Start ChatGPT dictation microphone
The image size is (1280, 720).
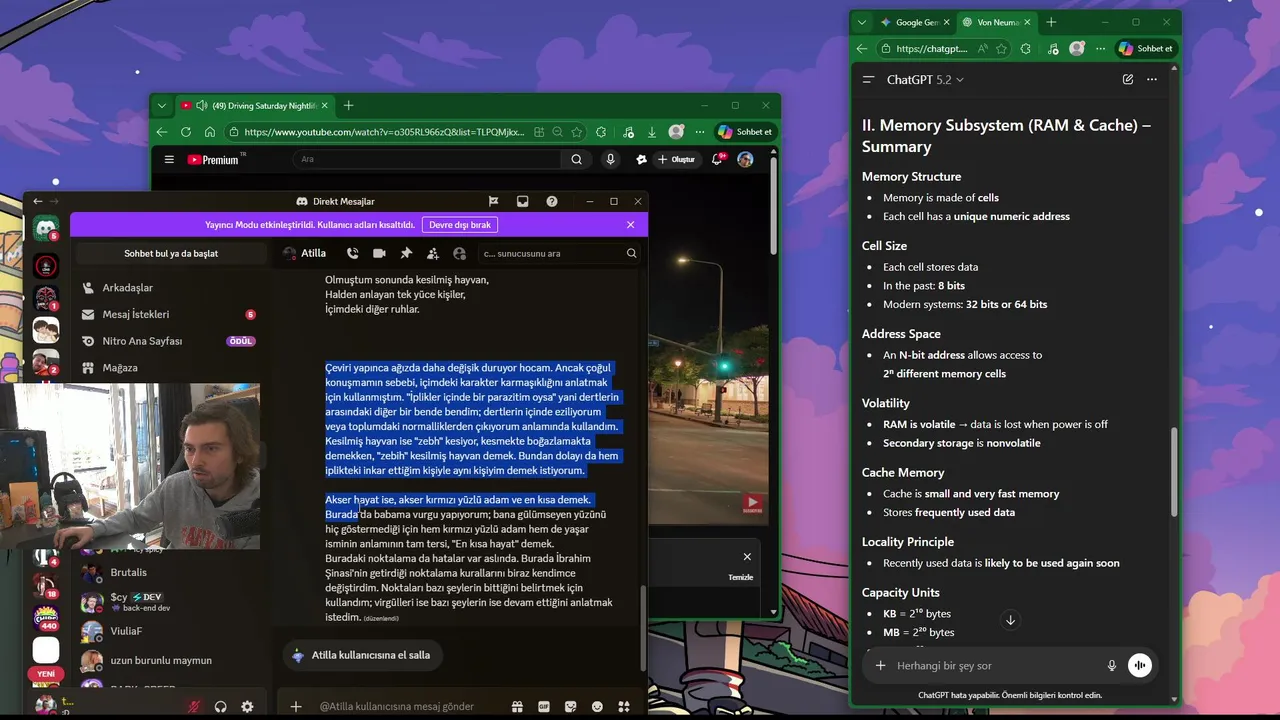click(x=1111, y=665)
